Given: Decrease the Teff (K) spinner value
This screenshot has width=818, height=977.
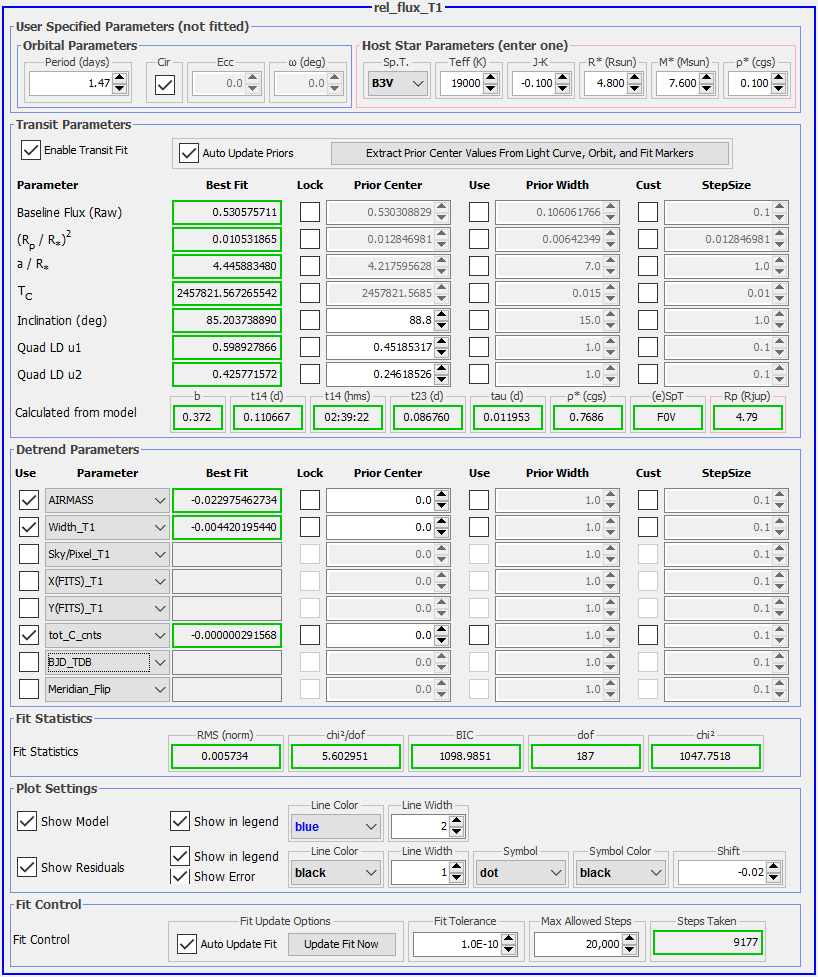Looking at the screenshot, I should tap(490, 89).
